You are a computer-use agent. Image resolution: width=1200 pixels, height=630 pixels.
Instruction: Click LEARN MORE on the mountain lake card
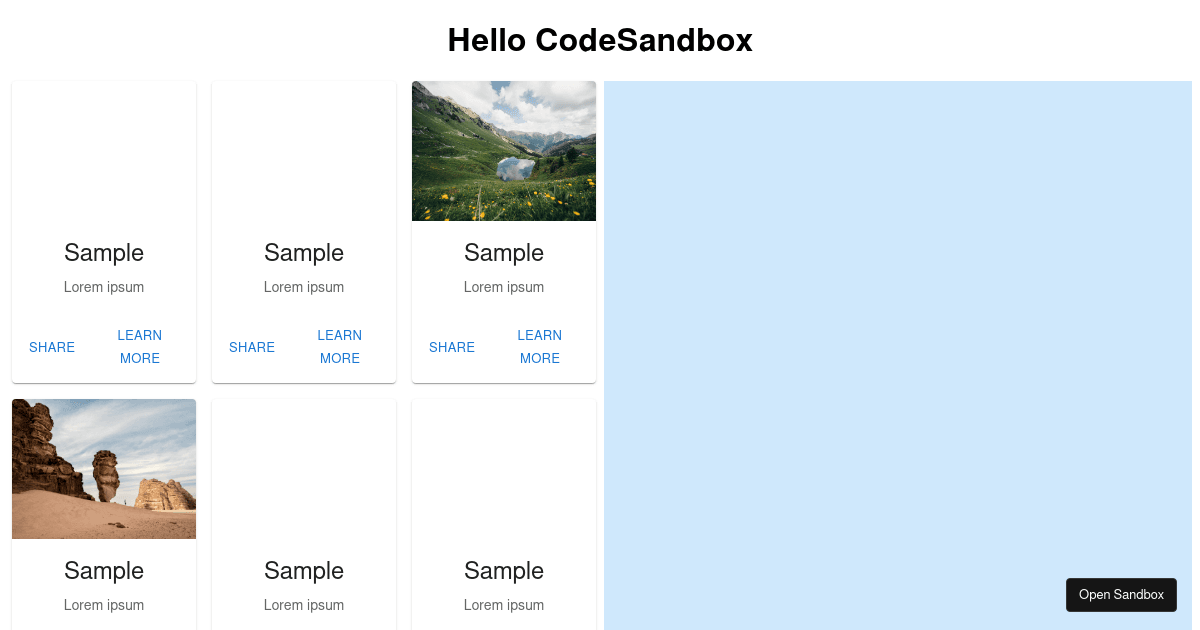[x=540, y=347]
